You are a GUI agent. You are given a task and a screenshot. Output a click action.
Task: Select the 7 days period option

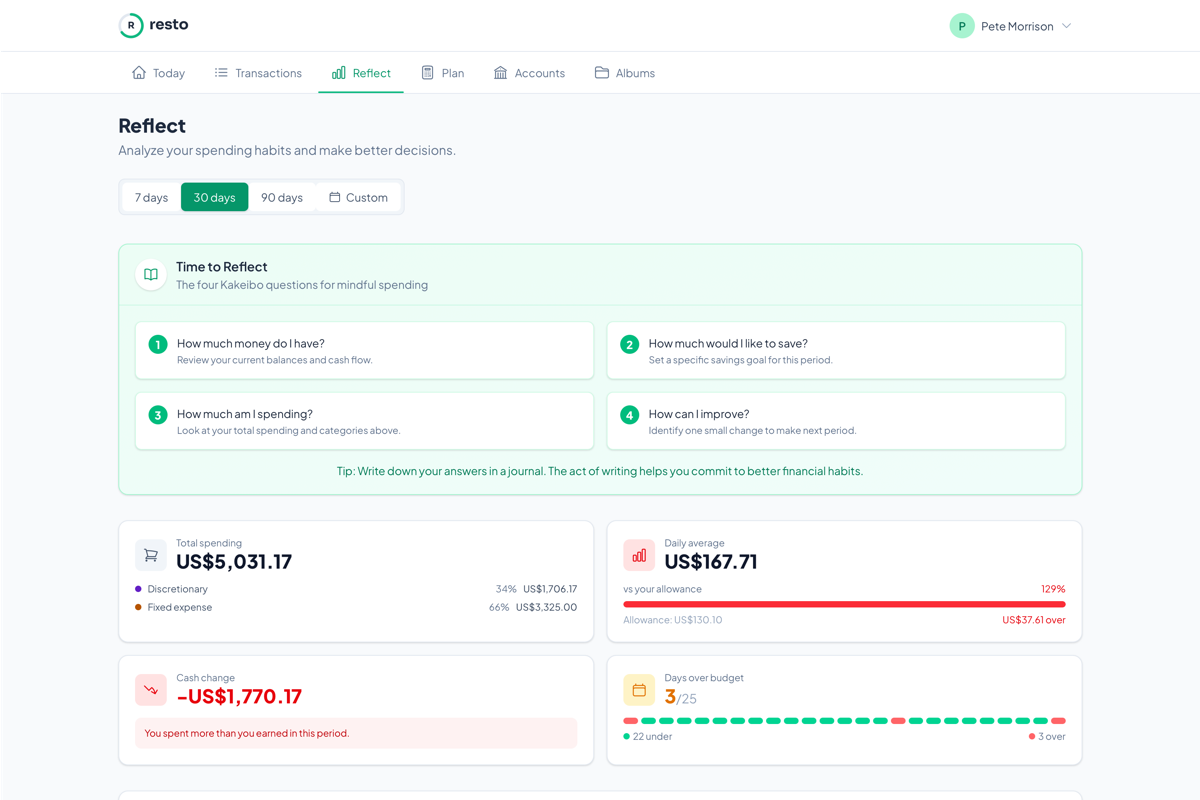[151, 197]
